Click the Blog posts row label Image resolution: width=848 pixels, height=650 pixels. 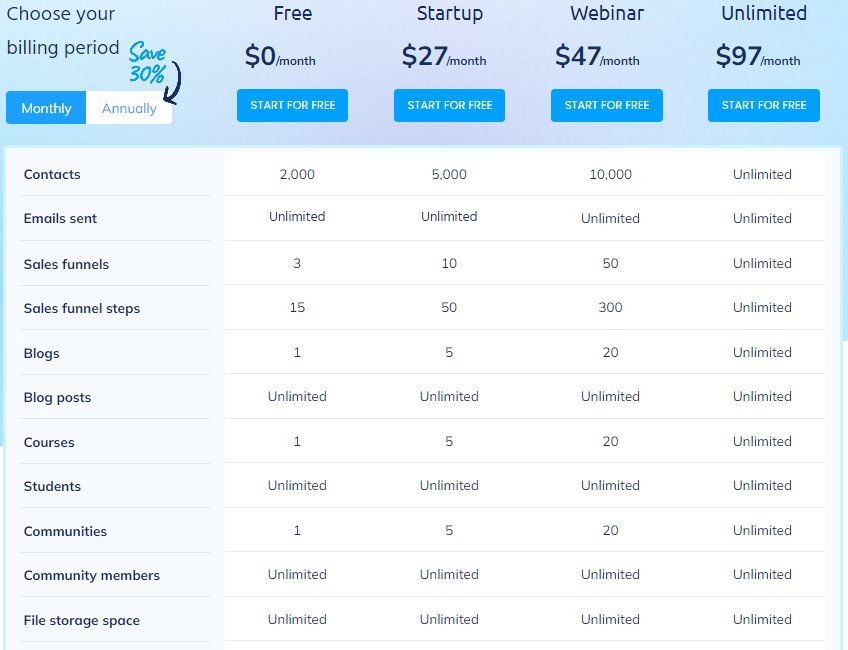click(57, 398)
